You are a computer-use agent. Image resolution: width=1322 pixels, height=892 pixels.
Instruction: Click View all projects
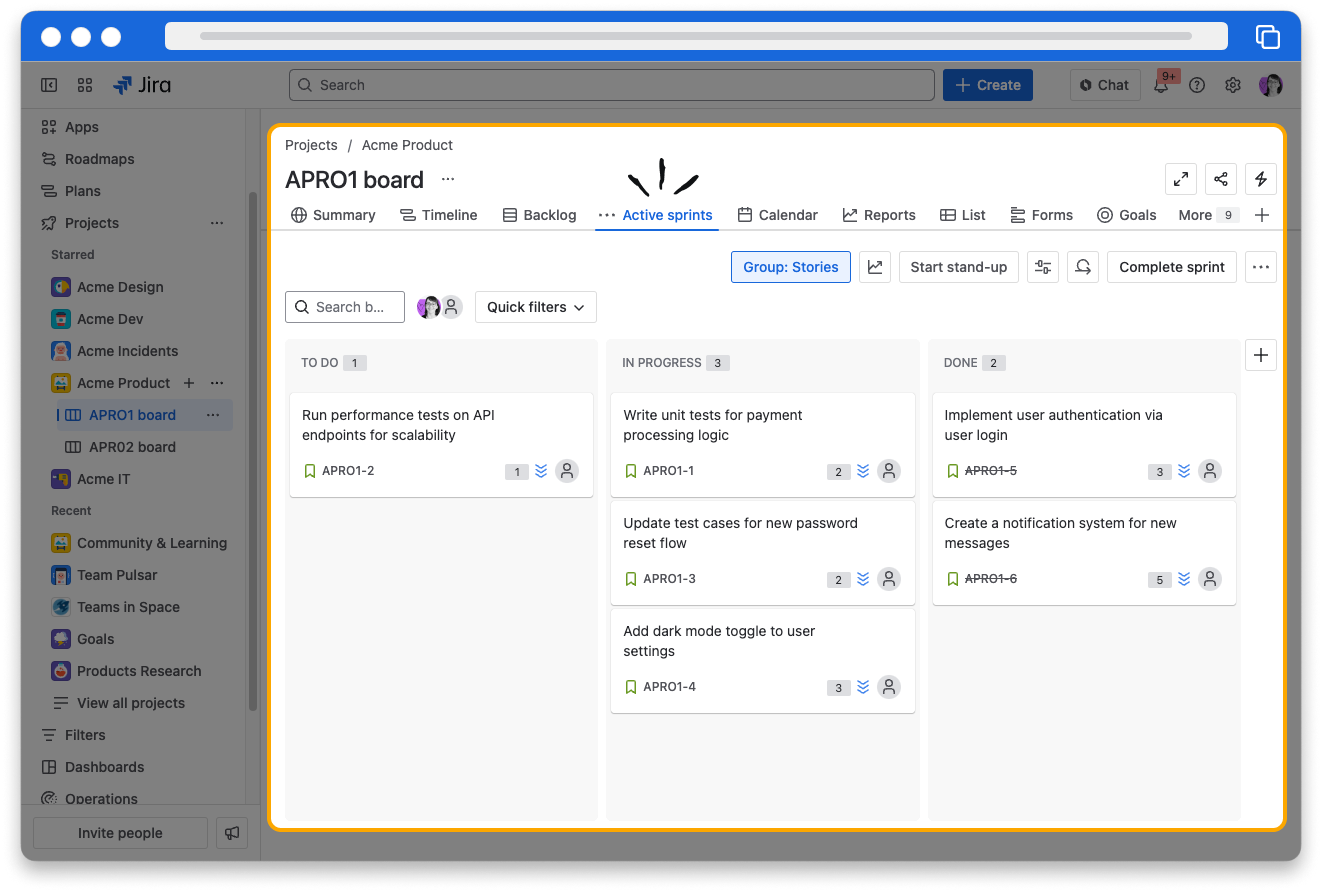(131, 703)
